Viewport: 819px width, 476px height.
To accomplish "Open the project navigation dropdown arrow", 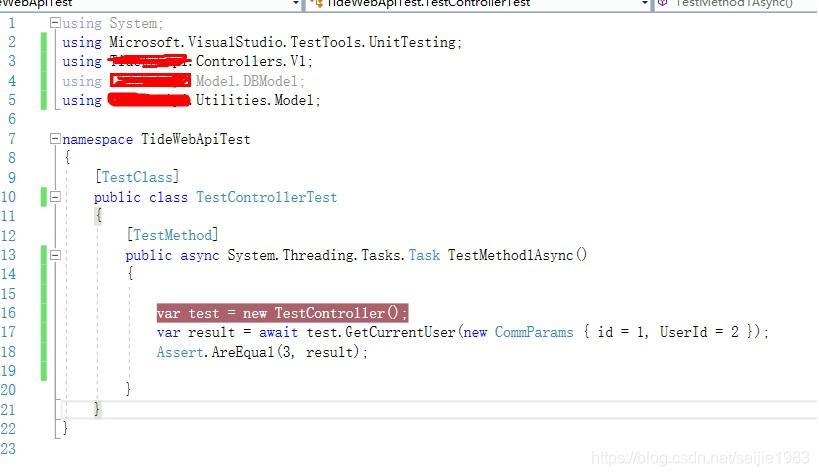I will 296,3.
